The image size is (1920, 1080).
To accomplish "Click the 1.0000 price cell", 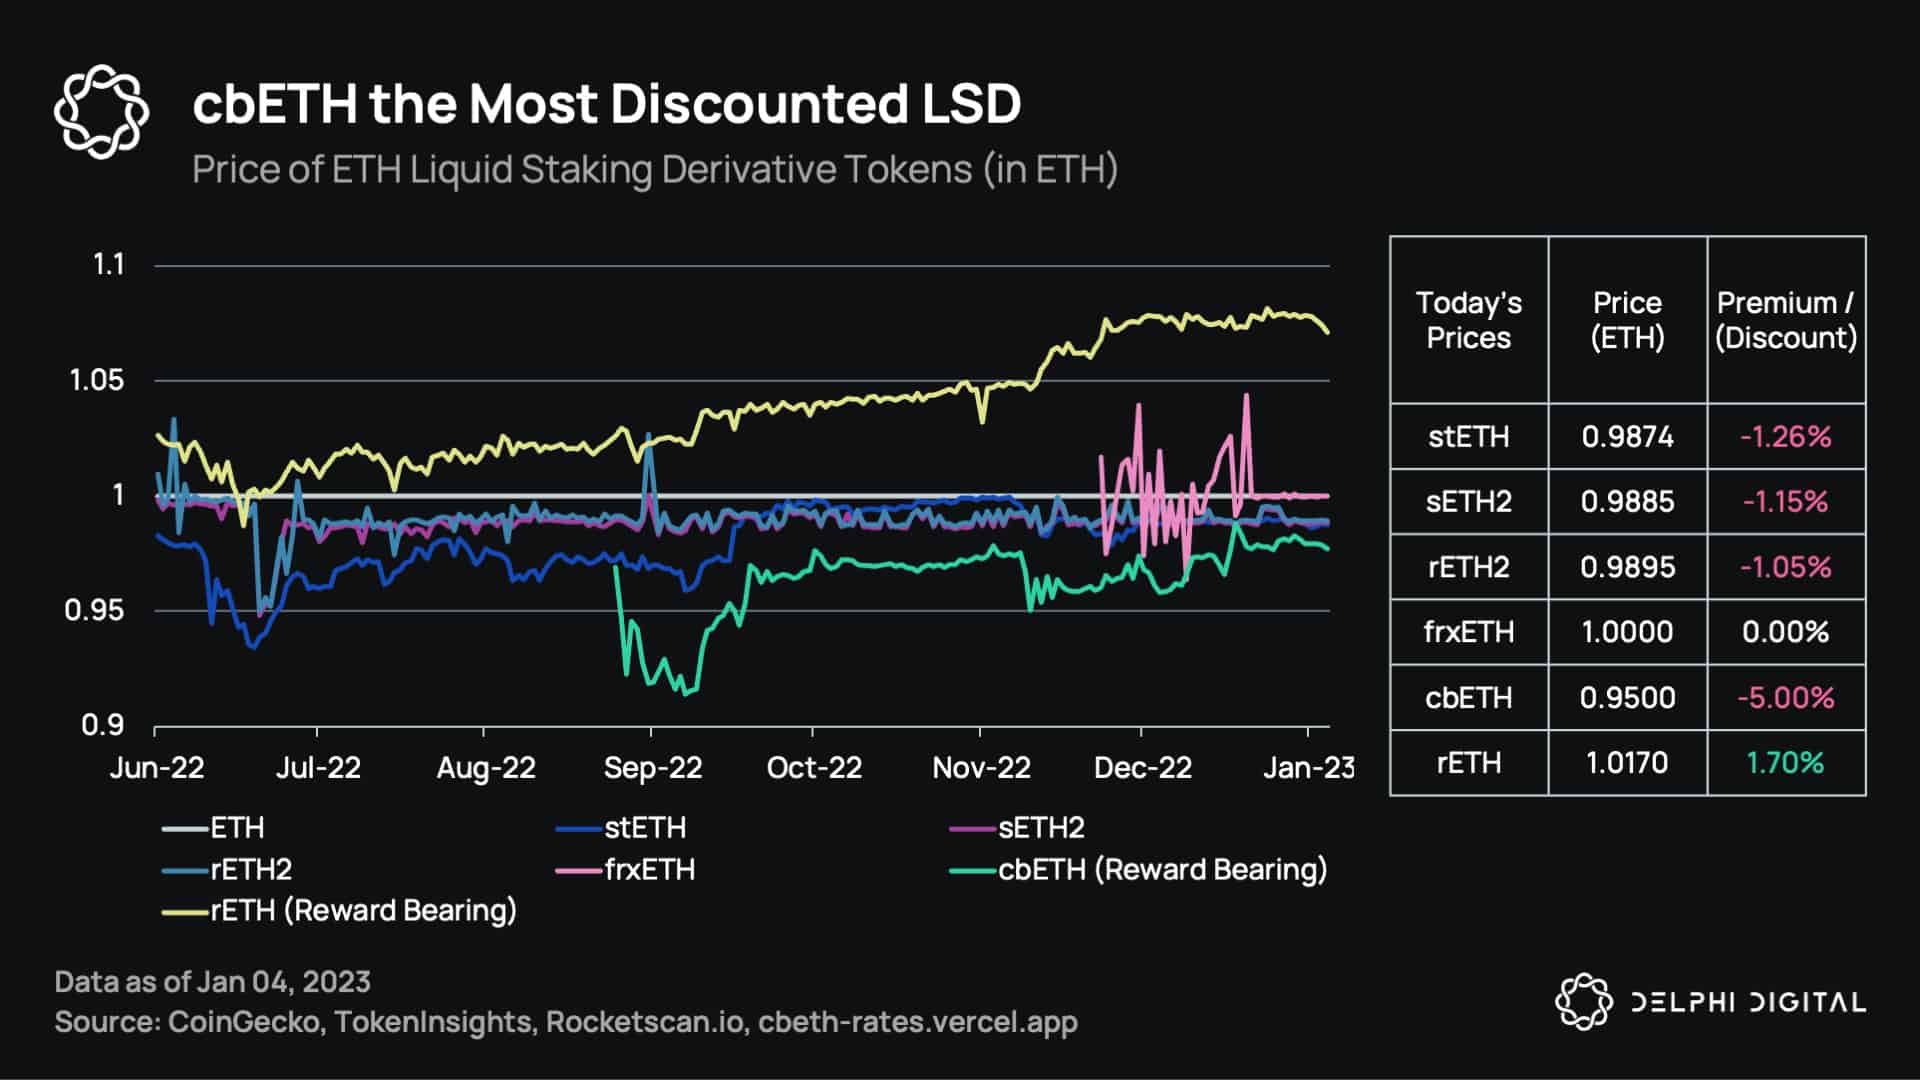I will pyautogui.click(x=1628, y=632).
